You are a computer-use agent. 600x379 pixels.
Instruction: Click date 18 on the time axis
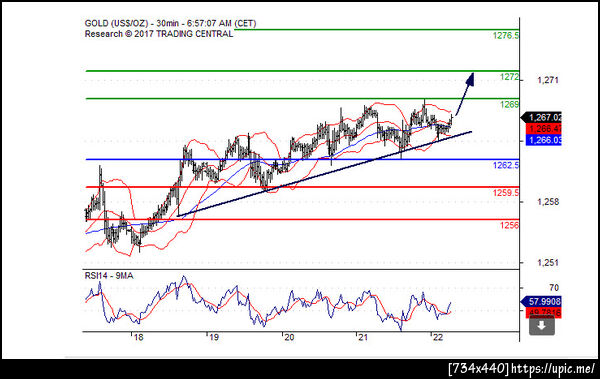click(x=138, y=337)
